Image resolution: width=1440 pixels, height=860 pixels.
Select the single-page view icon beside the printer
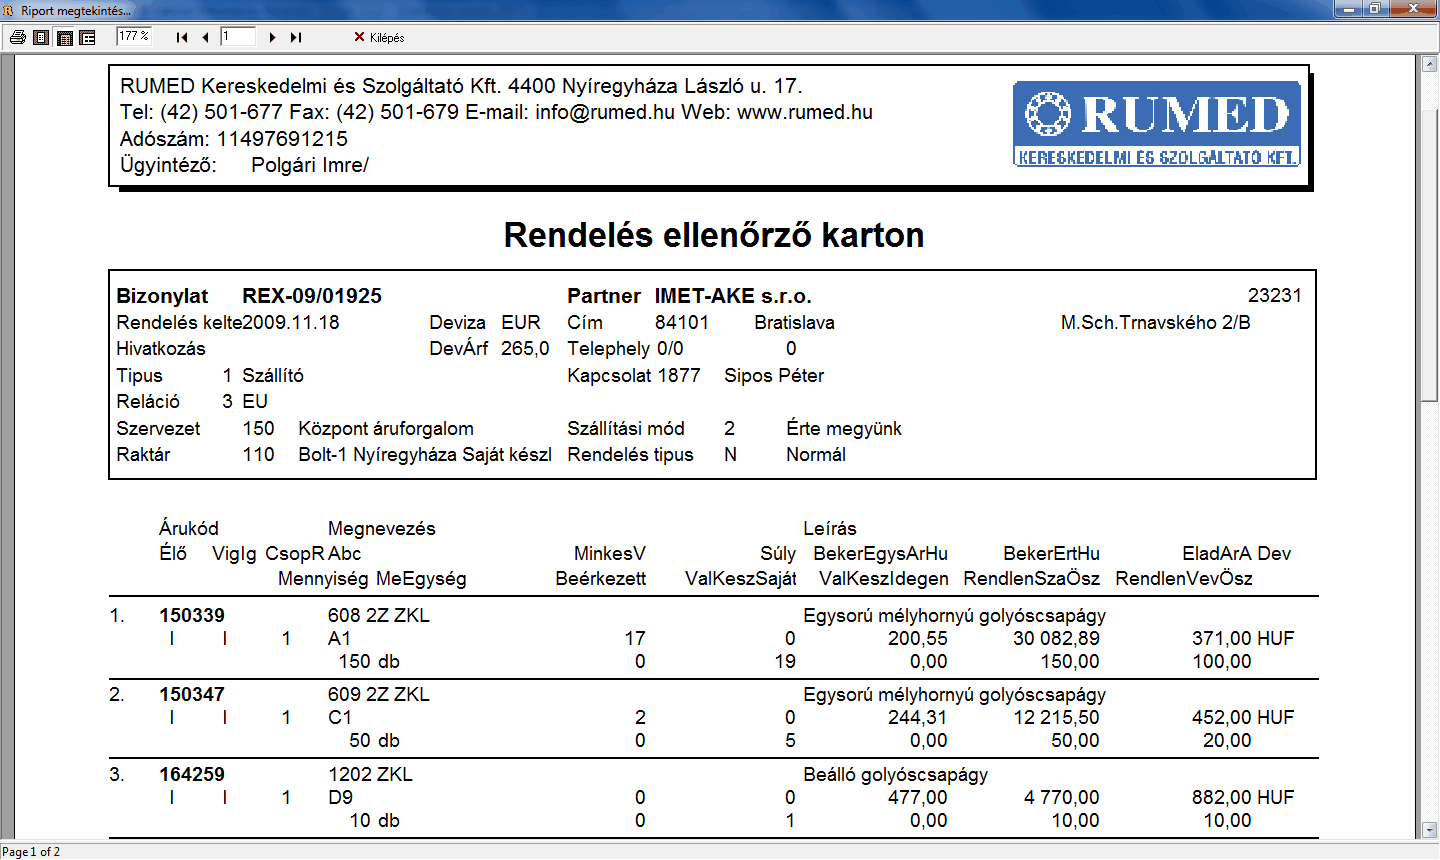point(41,37)
